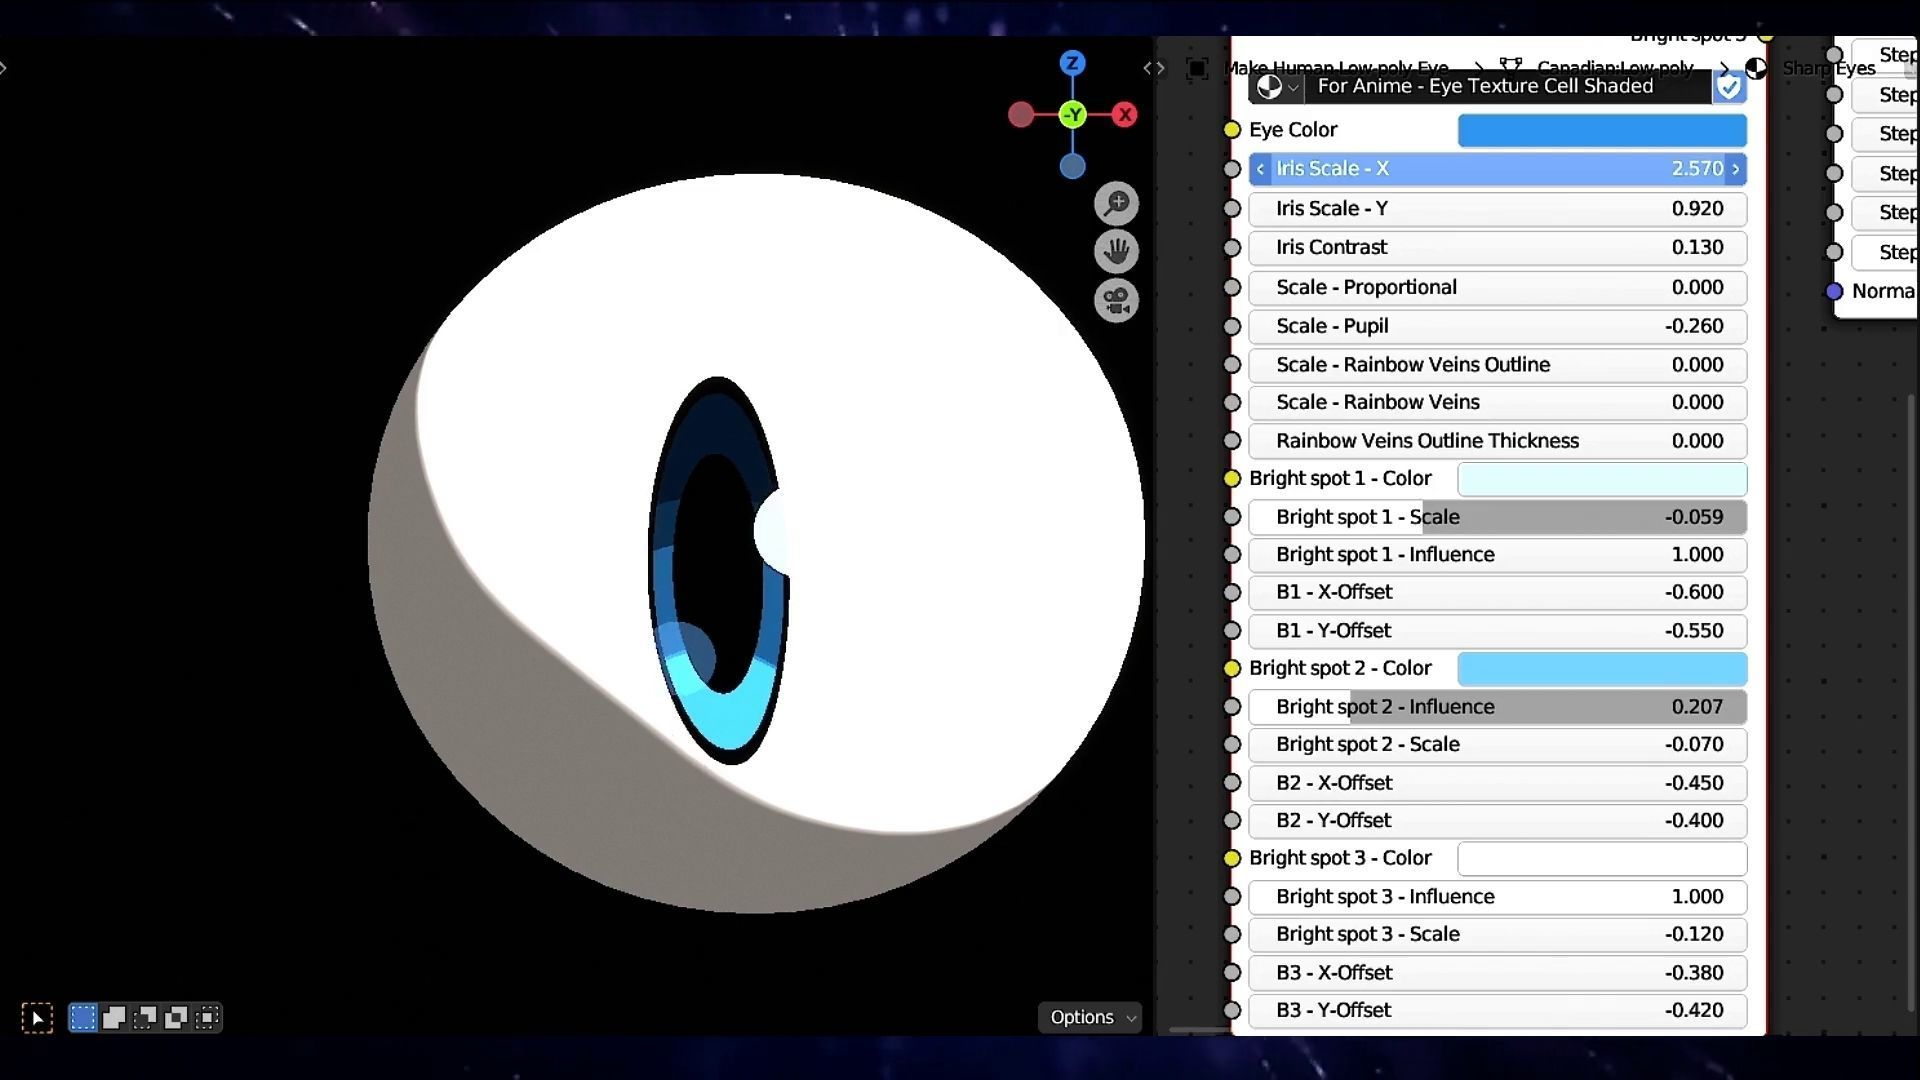
Task: Click the mesh icon before the Canadian:Low-poly breadcrumb
Action: click(1510, 65)
